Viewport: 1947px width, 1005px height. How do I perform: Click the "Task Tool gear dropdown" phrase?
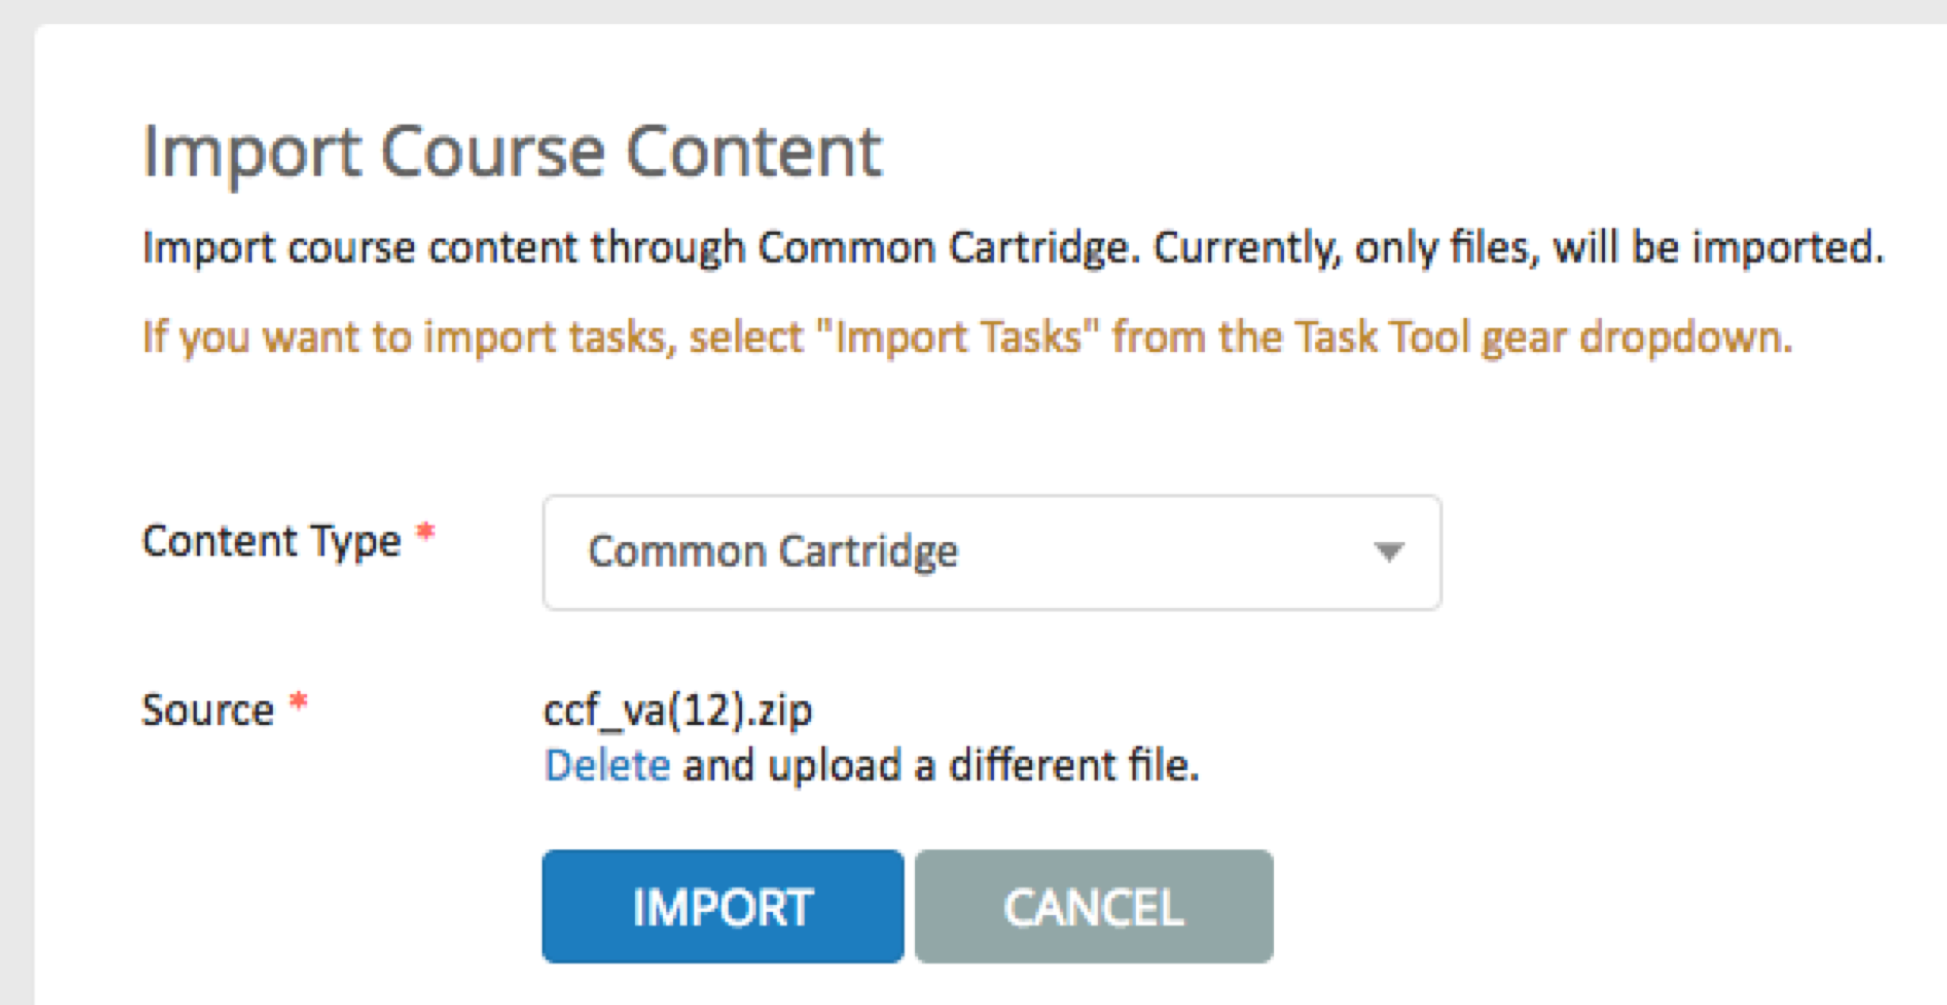click(1541, 338)
